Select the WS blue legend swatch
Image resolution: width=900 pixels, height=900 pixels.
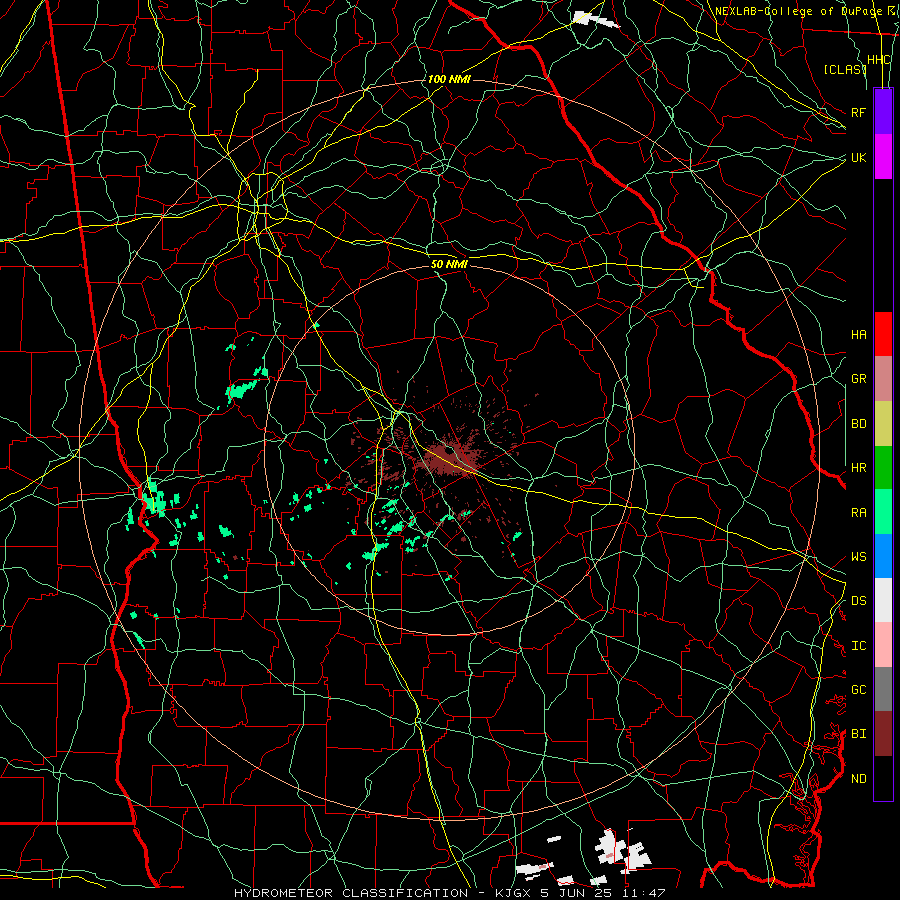(883, 556)
